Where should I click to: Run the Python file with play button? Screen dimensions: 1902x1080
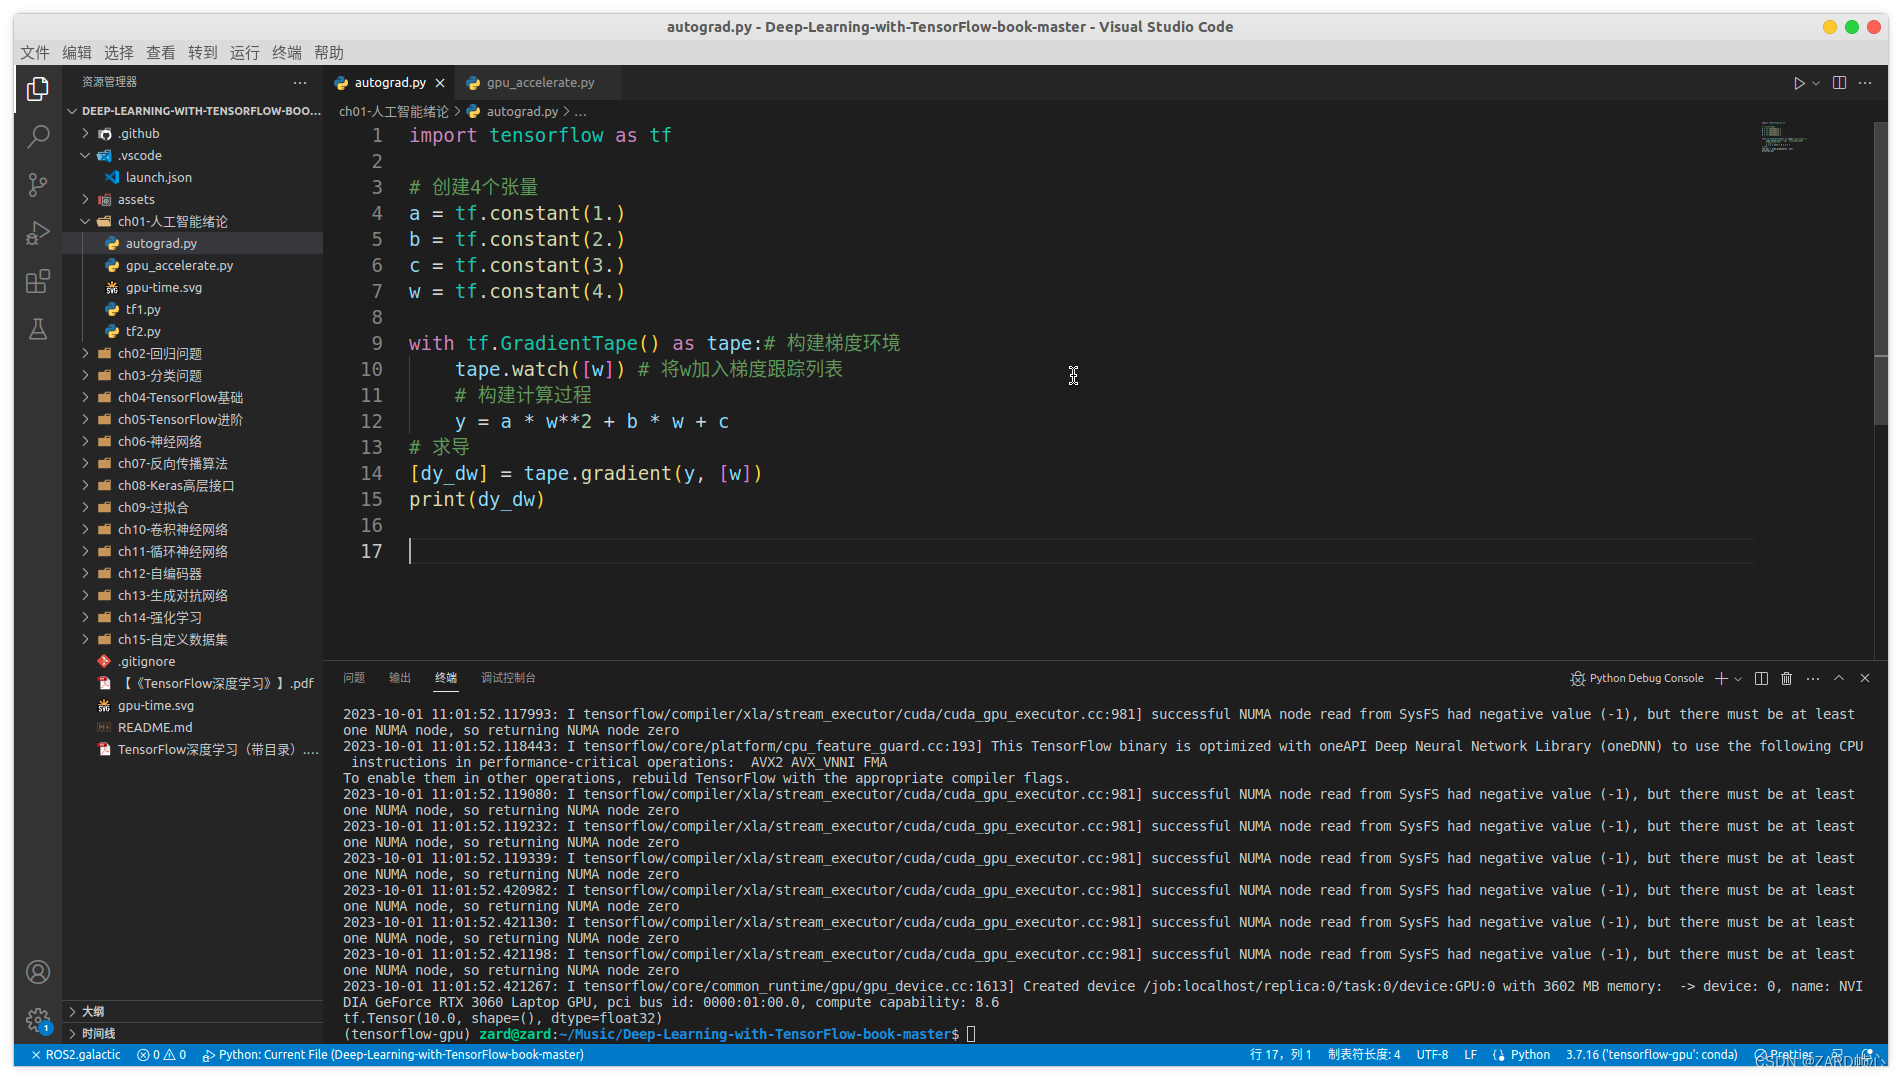(1799, 83)
